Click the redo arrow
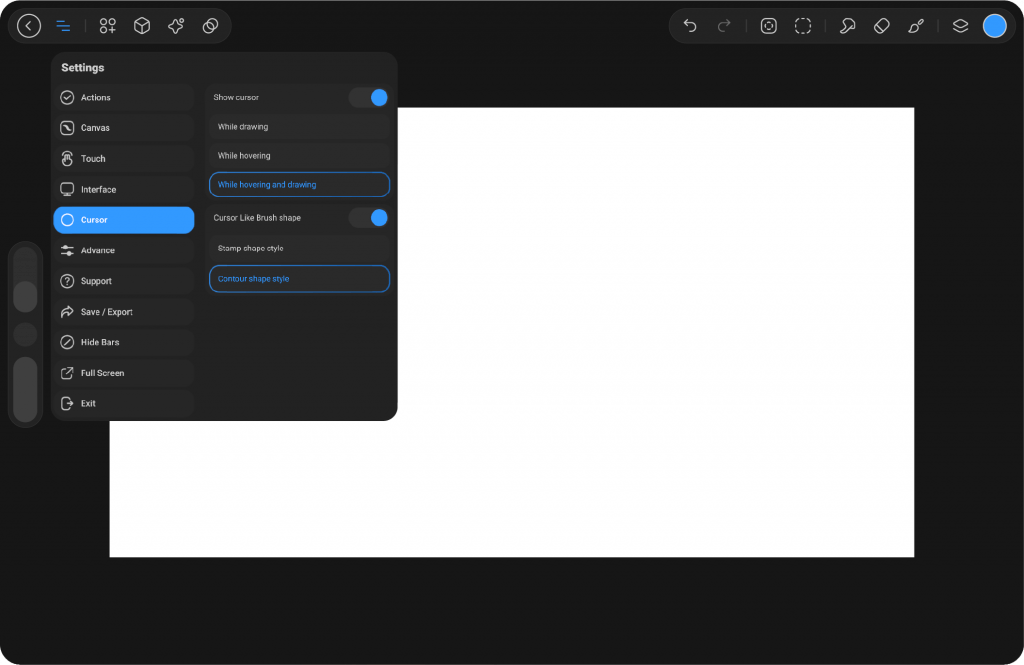The image size is (1024, 665). coord(724,26)
